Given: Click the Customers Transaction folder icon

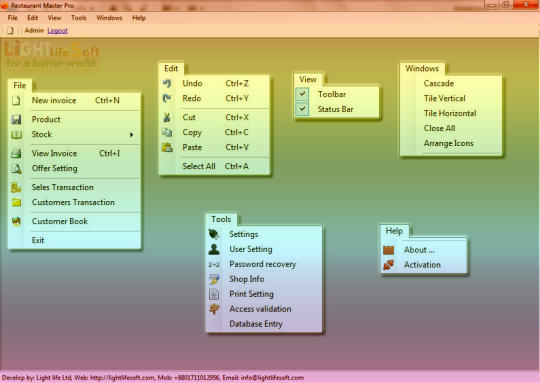Looking at the screenshot, I should (16, 203).
